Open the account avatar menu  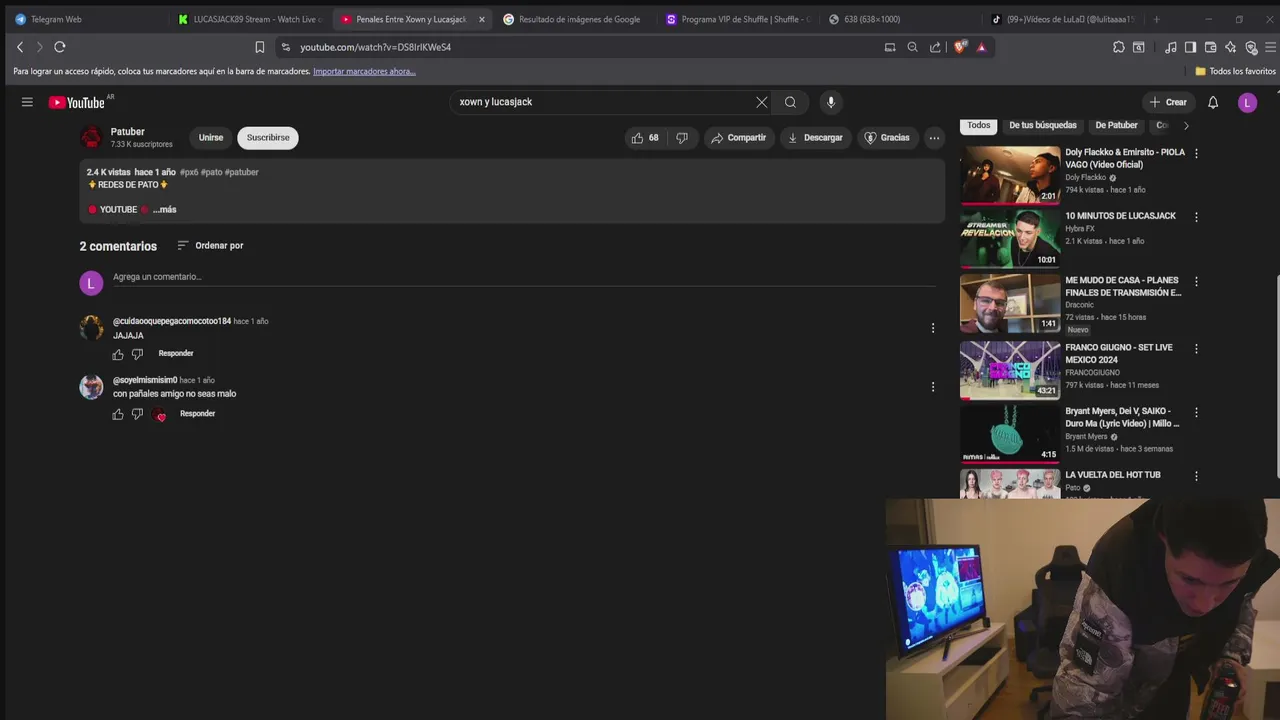pos(1247,102)
